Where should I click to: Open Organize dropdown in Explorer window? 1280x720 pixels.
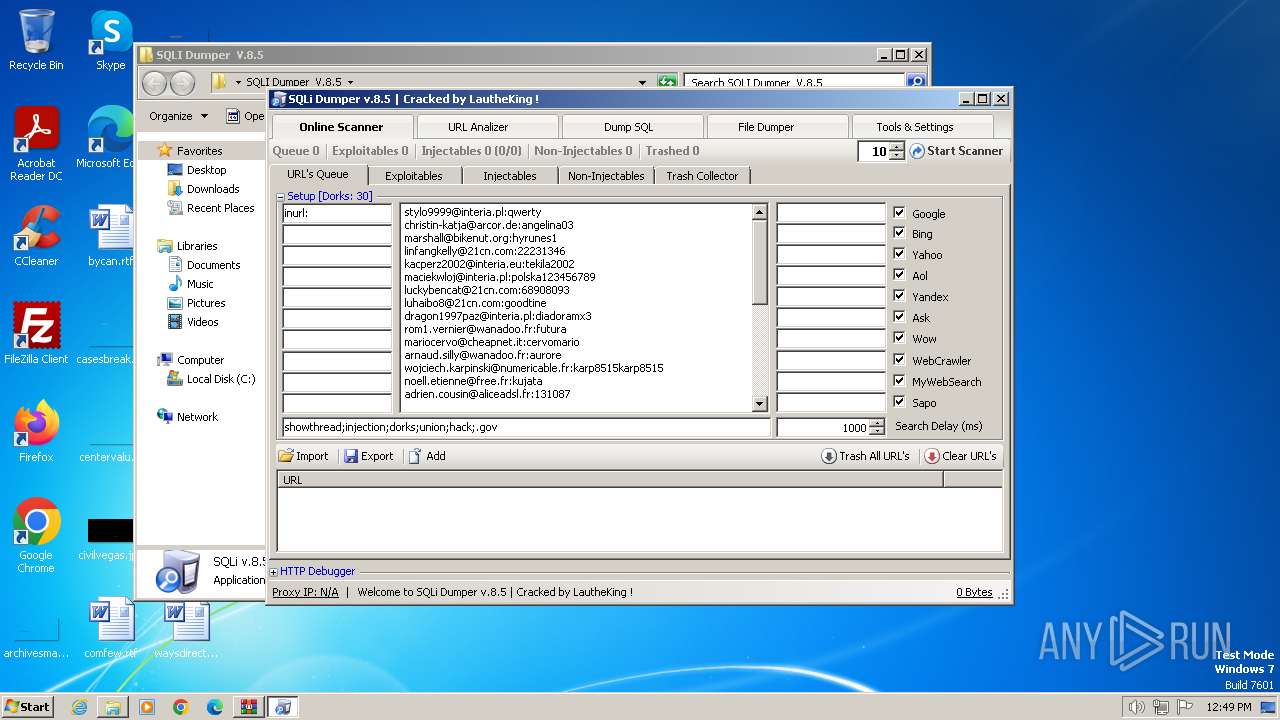[x=178, y=116]
